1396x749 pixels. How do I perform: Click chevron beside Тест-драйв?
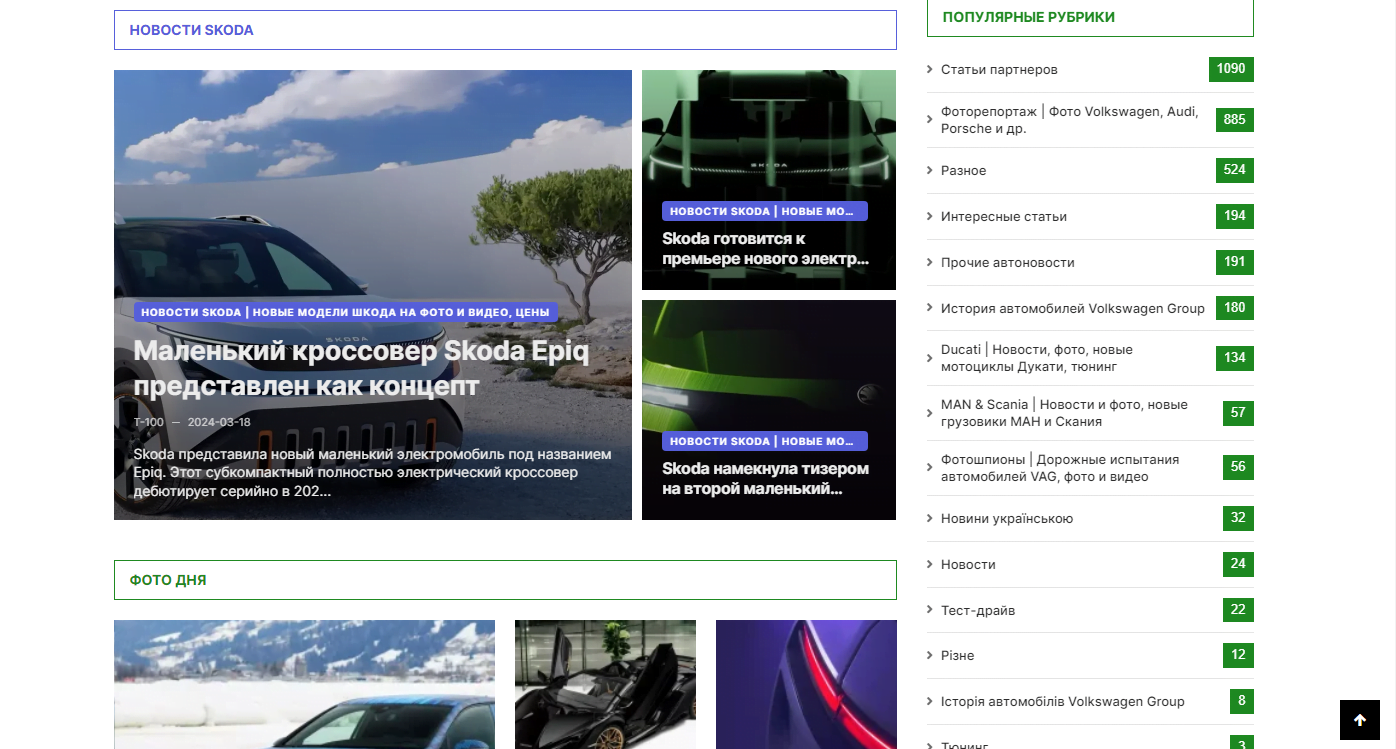(x=930, y=611)
